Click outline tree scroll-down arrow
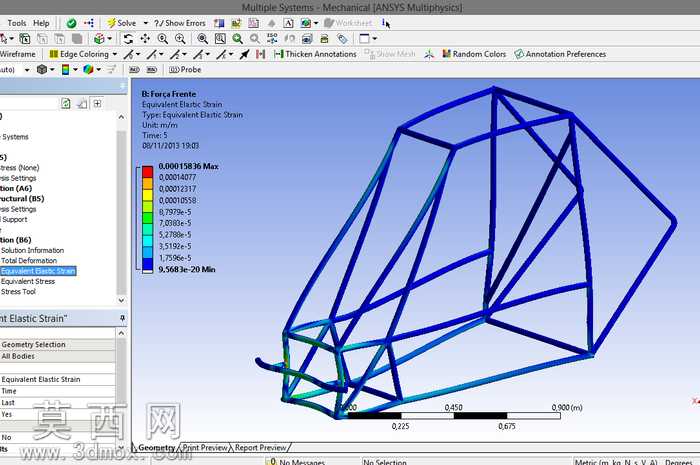The height and width of the screenshot is (465, 700). point(121,300)
